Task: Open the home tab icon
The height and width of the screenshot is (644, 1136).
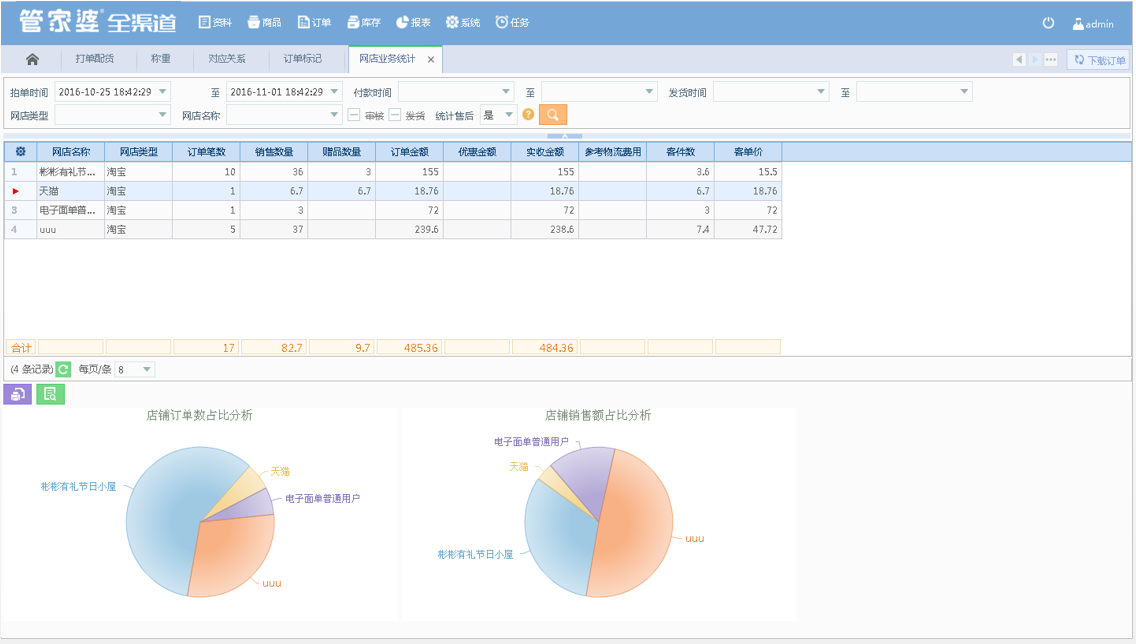Action: [x=32, y=59]
